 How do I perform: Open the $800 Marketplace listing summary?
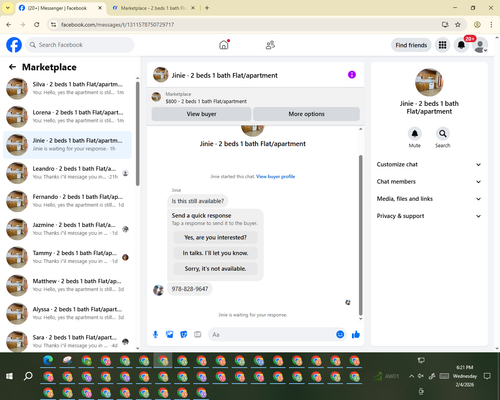click(206, 98)
